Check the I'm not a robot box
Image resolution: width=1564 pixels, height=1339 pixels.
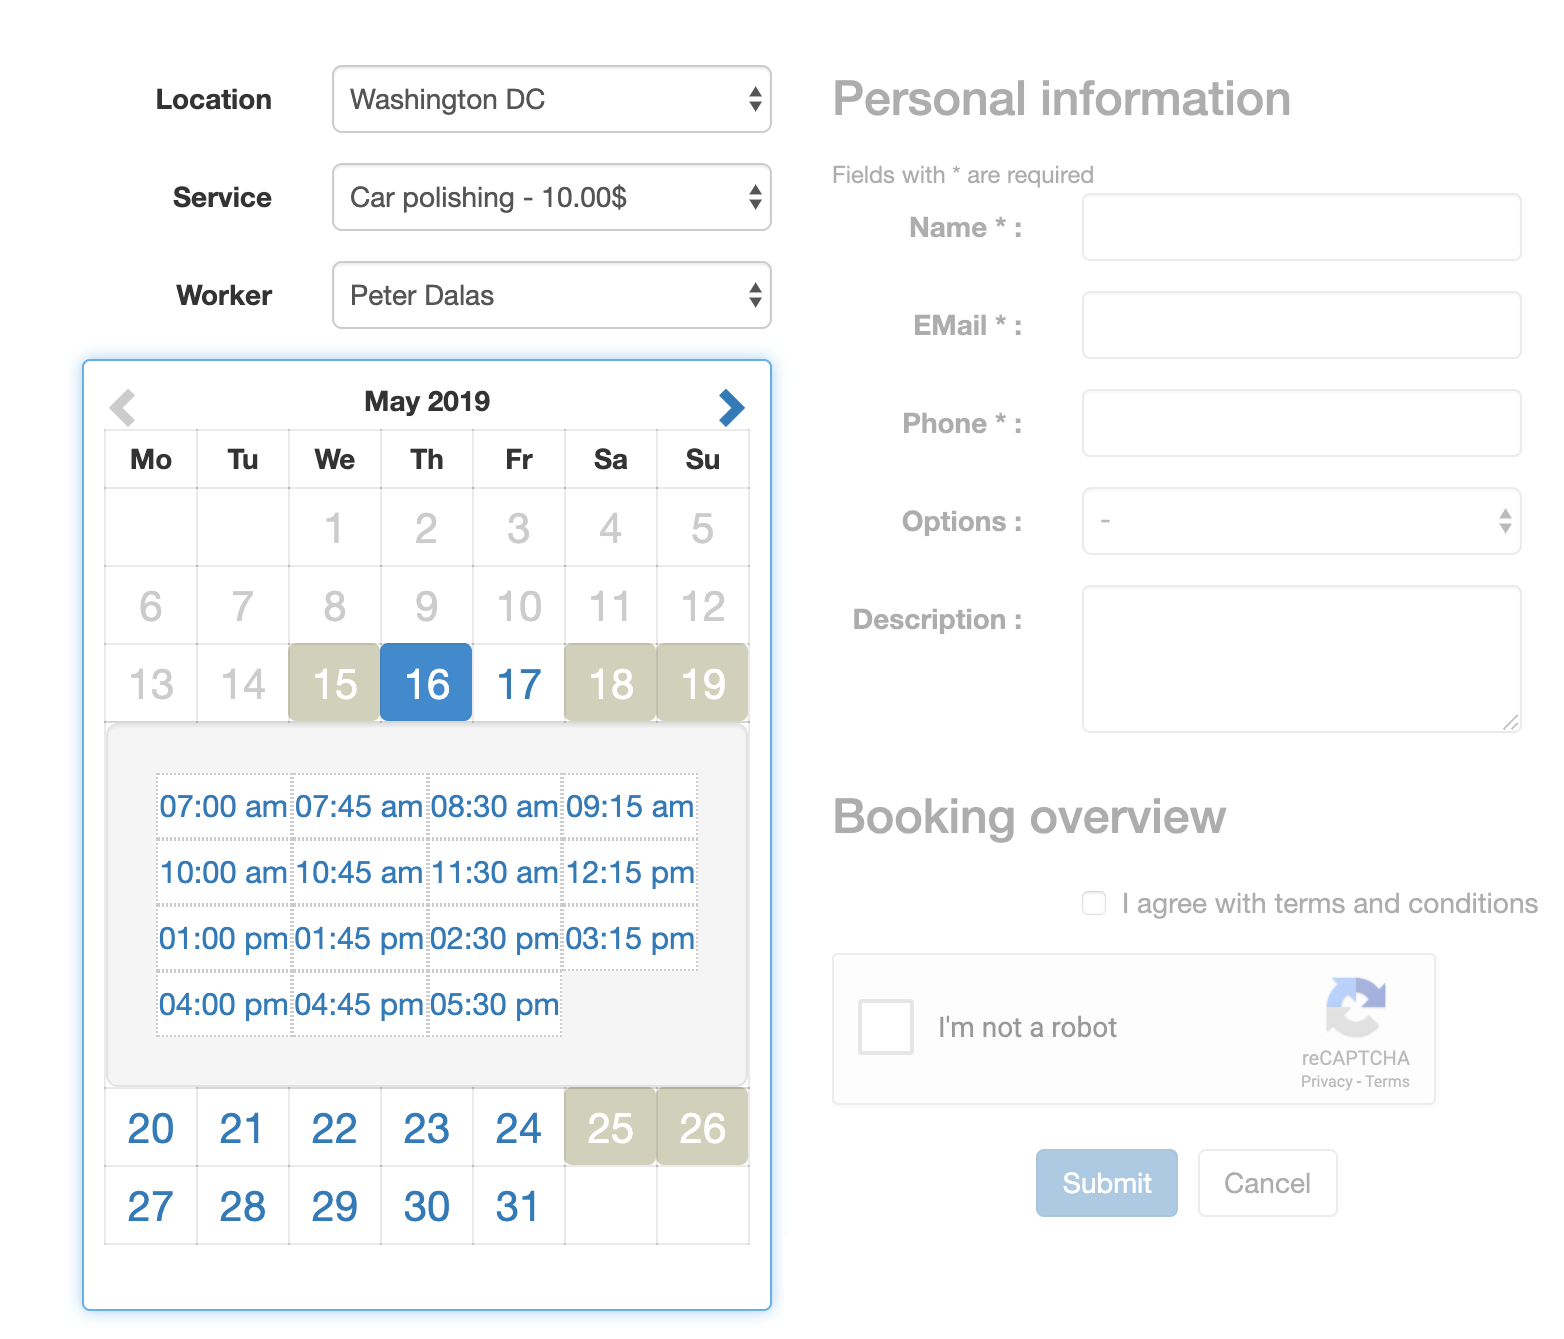[885, 1026]
